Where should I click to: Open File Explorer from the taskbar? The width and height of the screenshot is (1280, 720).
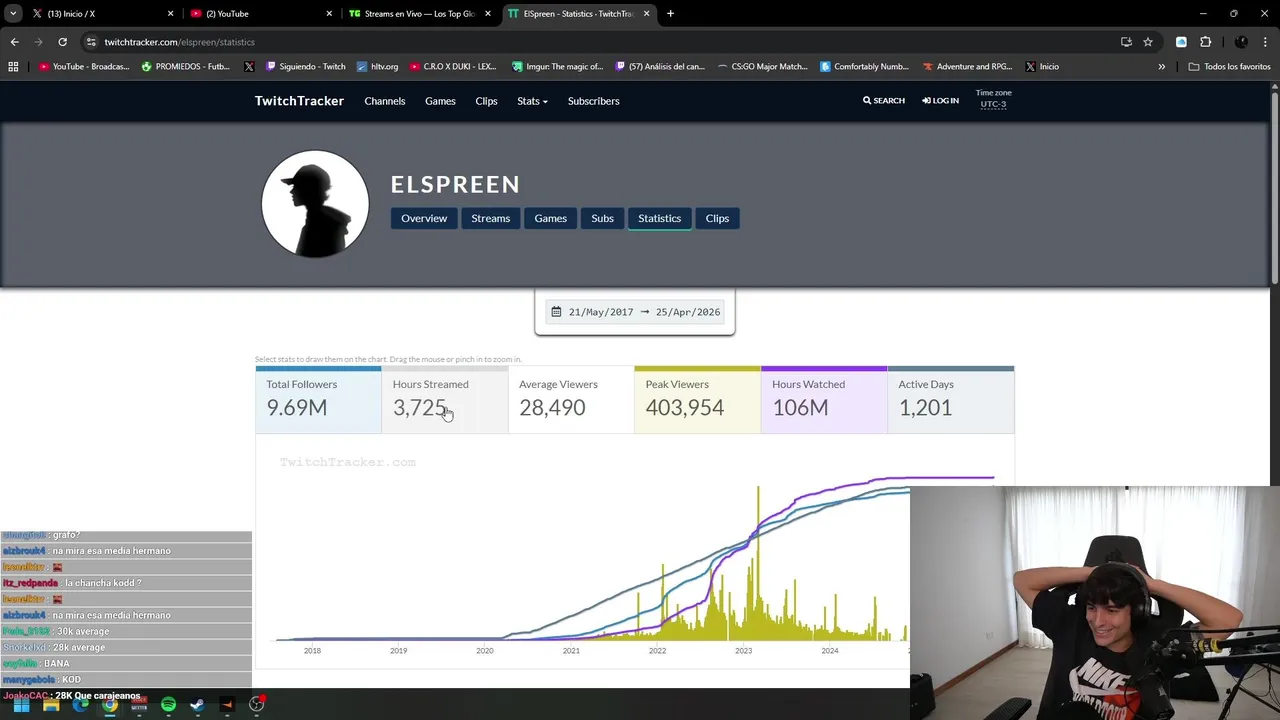(x=51, y=704)
